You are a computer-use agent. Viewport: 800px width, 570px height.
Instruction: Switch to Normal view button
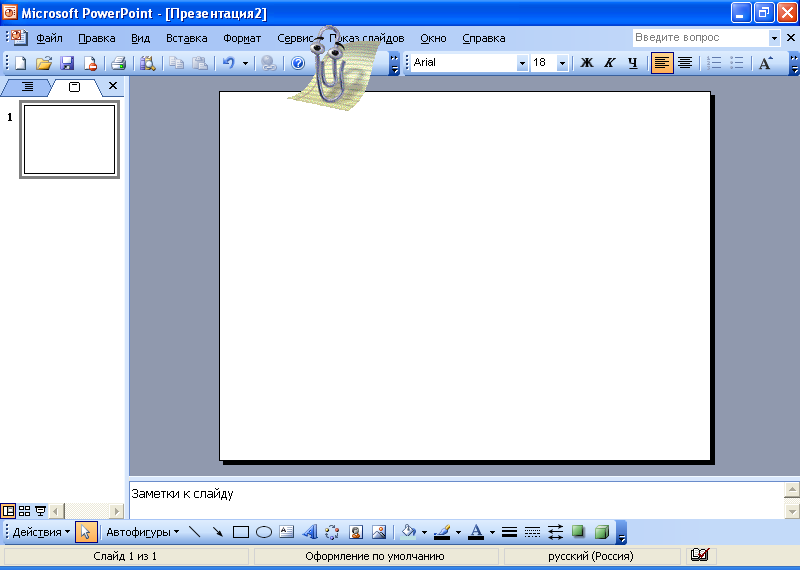pyautogui.click(x=8, y=510)
